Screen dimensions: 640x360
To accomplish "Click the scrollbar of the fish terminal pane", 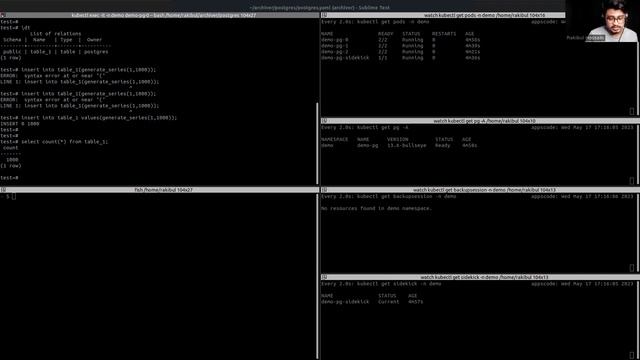I will (x=317, y=276).
